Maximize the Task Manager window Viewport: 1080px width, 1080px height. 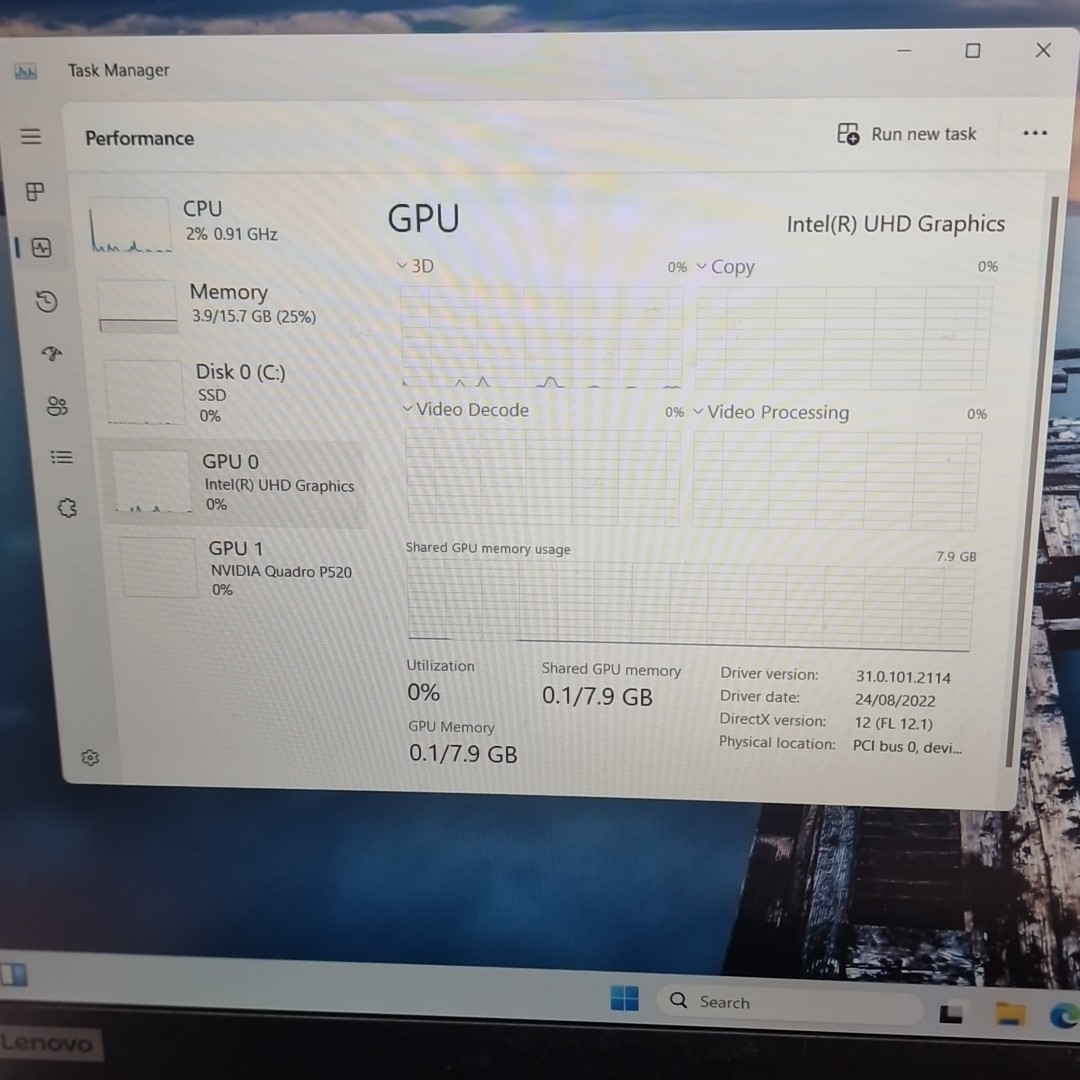pyautogui.click(x=973, y=50)
